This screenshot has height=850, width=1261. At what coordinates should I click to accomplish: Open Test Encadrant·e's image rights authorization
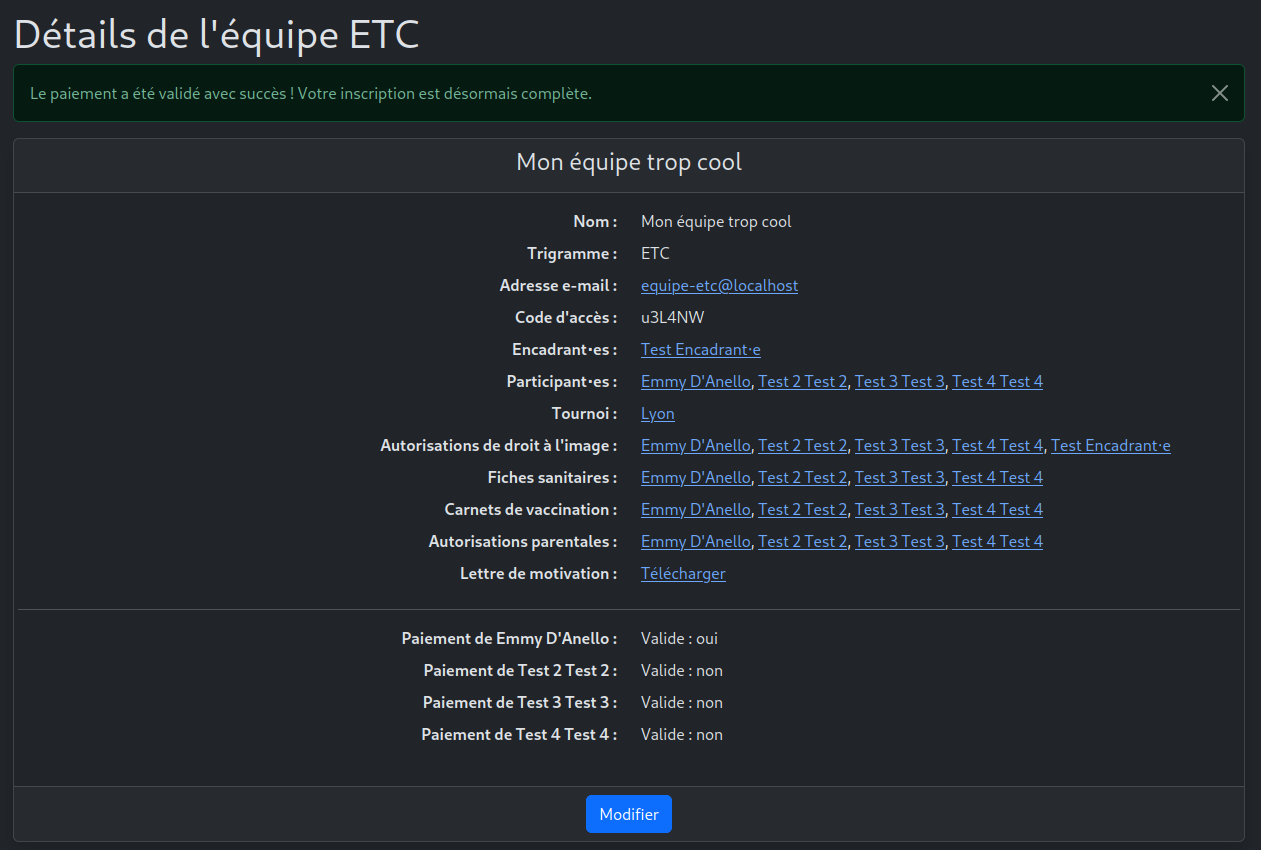1110,446
